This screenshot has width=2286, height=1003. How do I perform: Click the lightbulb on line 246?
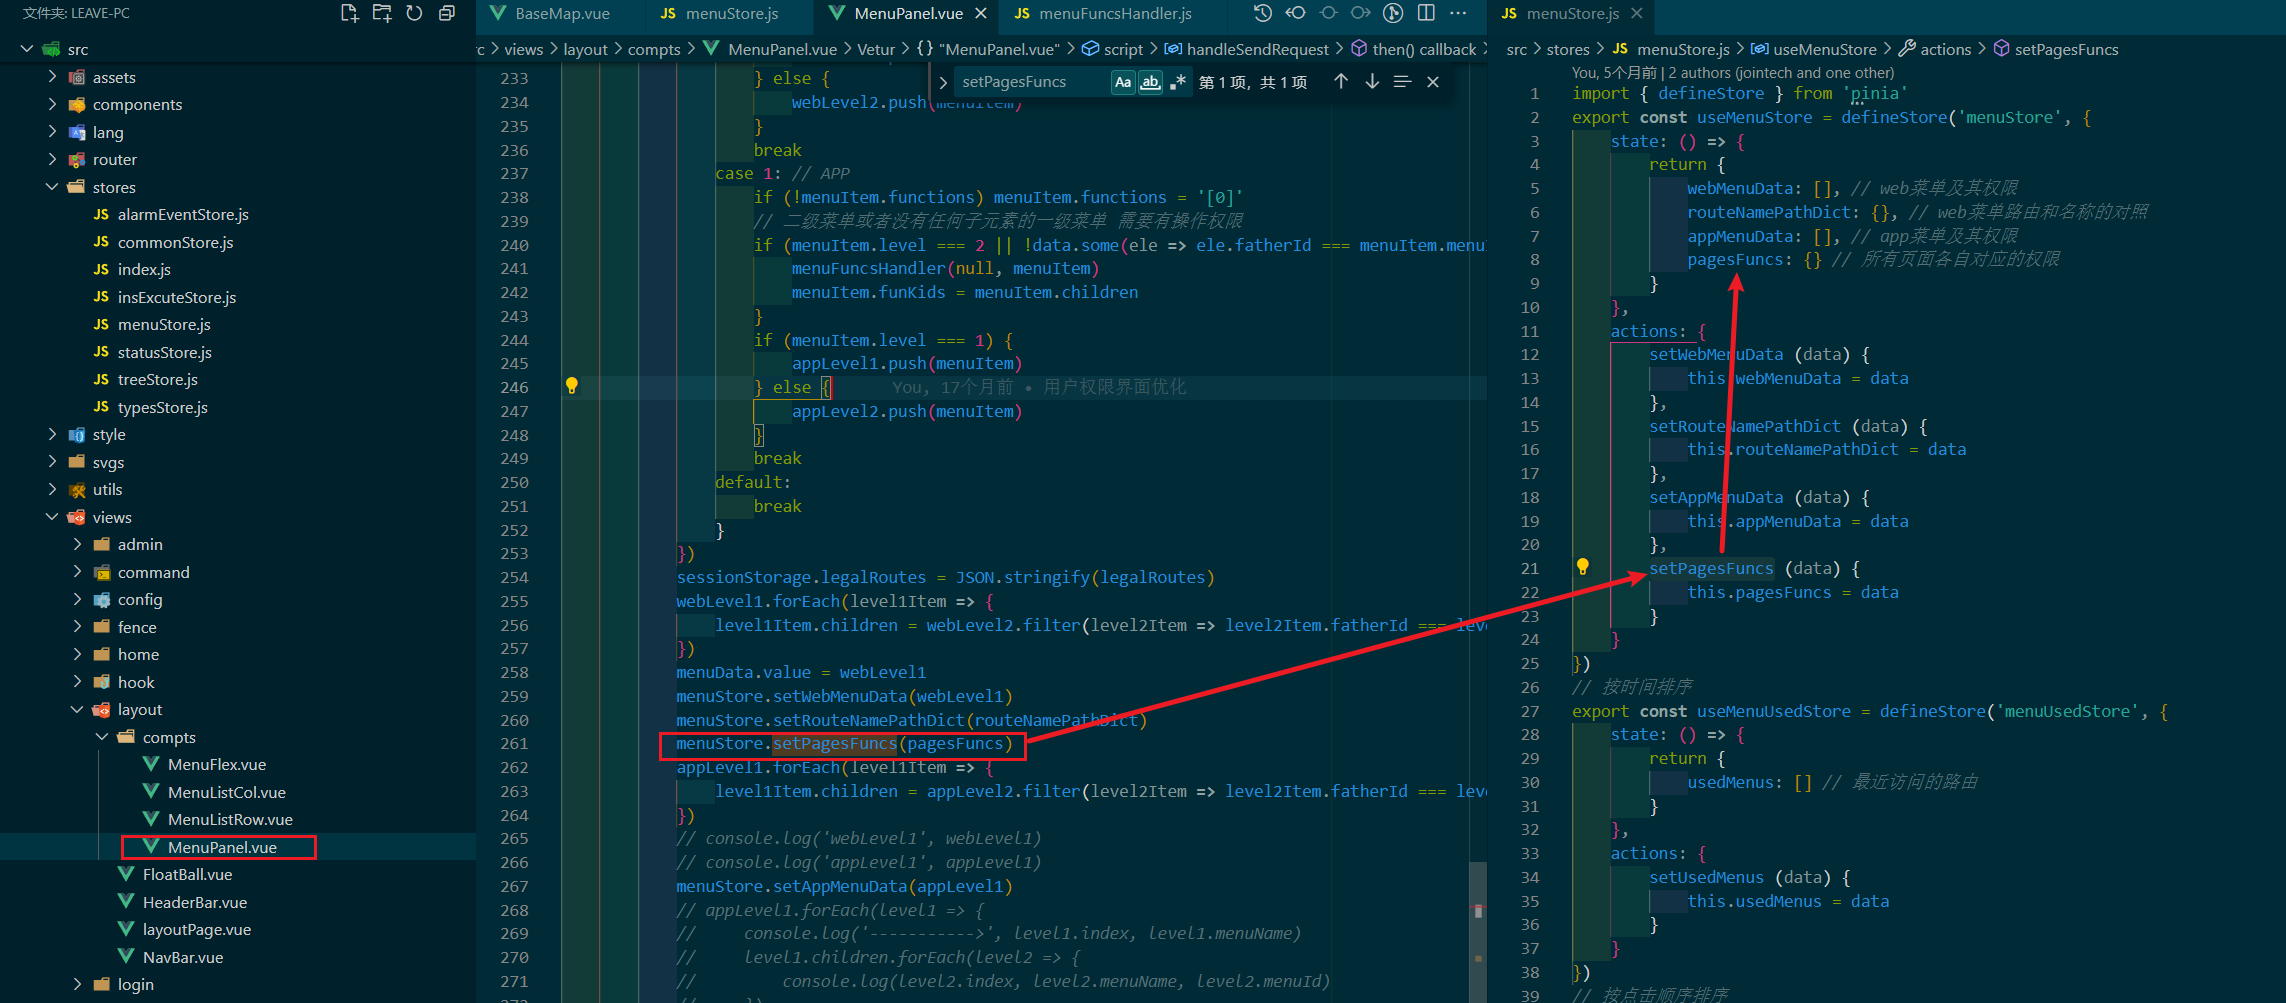(572, 386)
